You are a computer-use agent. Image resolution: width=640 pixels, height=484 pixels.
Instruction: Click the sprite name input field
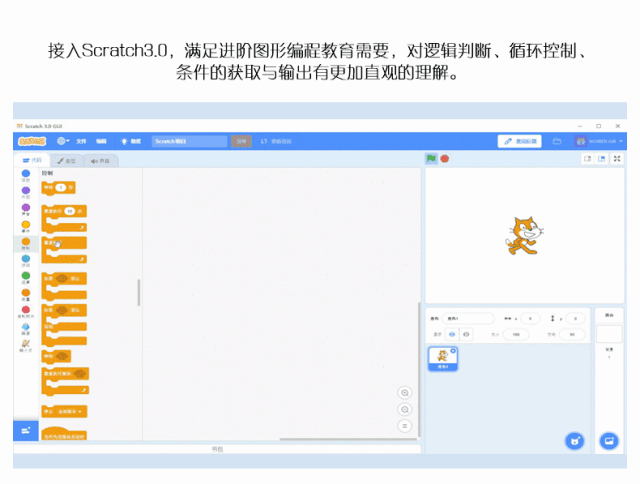(x=468, y=318)
